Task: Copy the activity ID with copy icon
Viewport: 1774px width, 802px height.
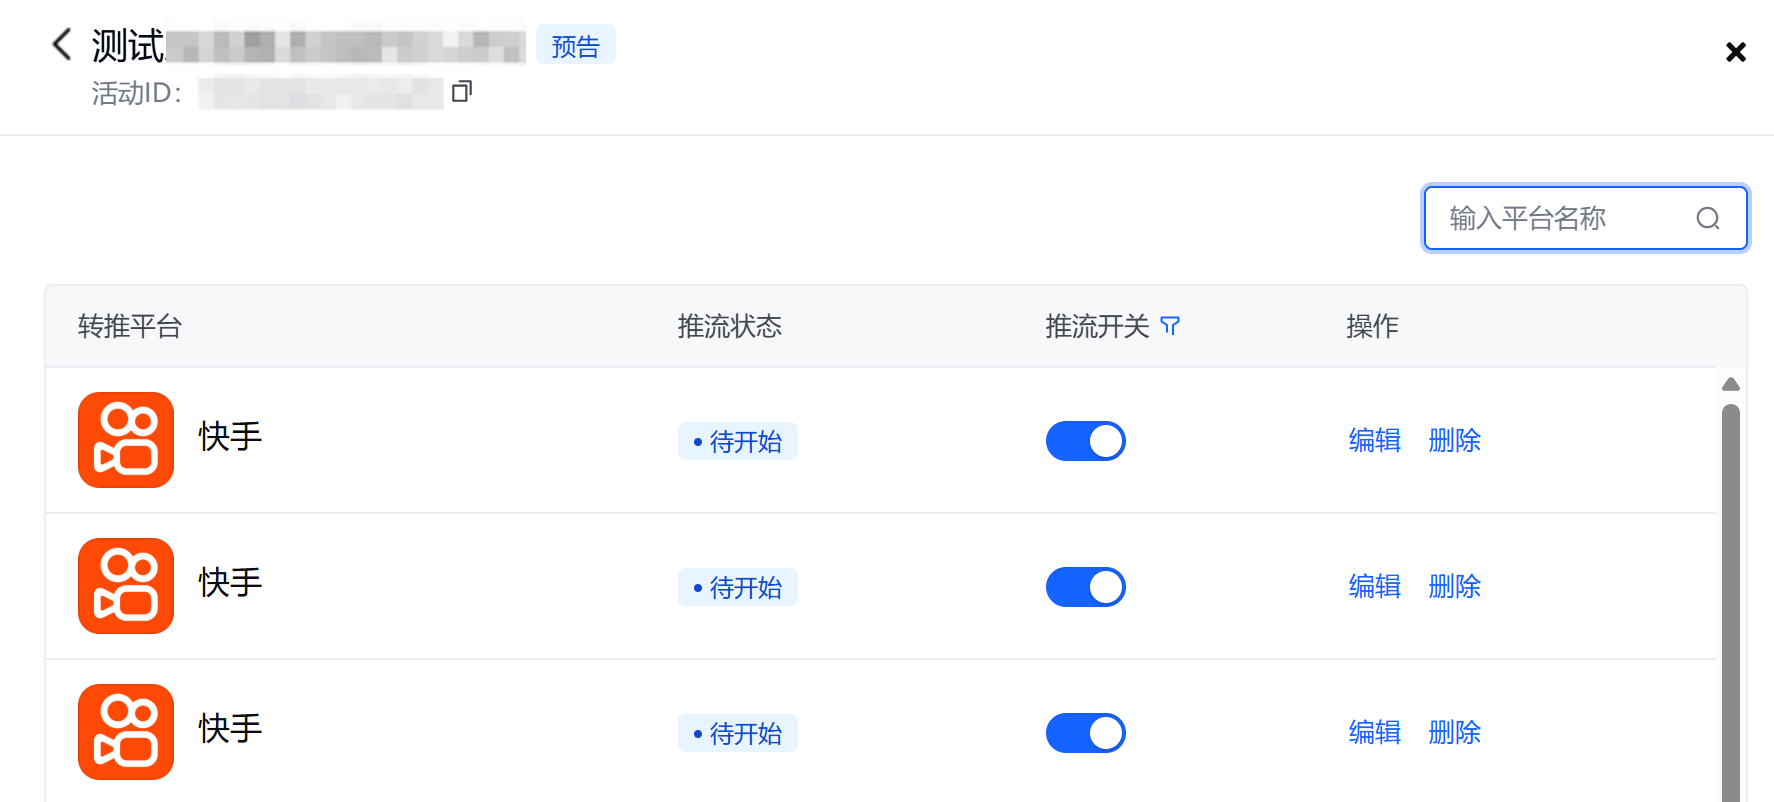Action: tap(461, 92)
